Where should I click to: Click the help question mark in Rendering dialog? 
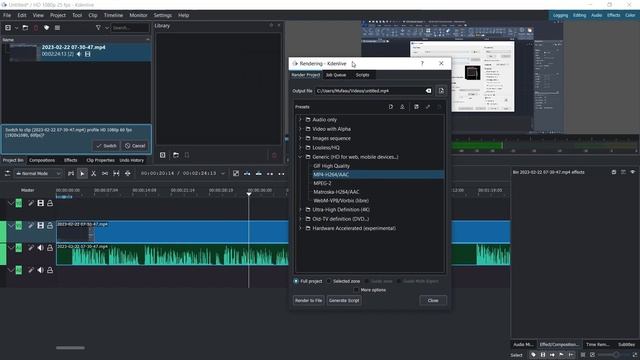[x=422, y=63]
